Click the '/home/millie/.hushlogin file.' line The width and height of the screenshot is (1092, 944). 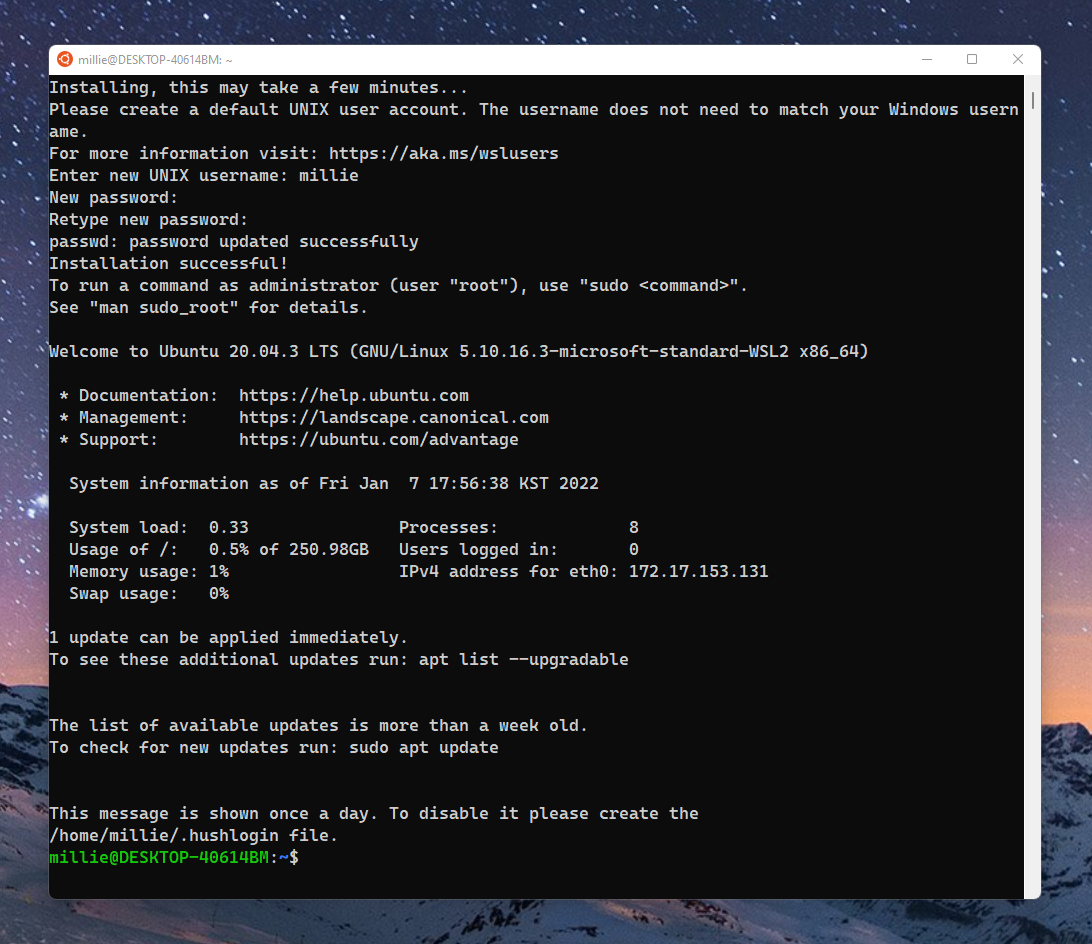click(x=193, y=835)
